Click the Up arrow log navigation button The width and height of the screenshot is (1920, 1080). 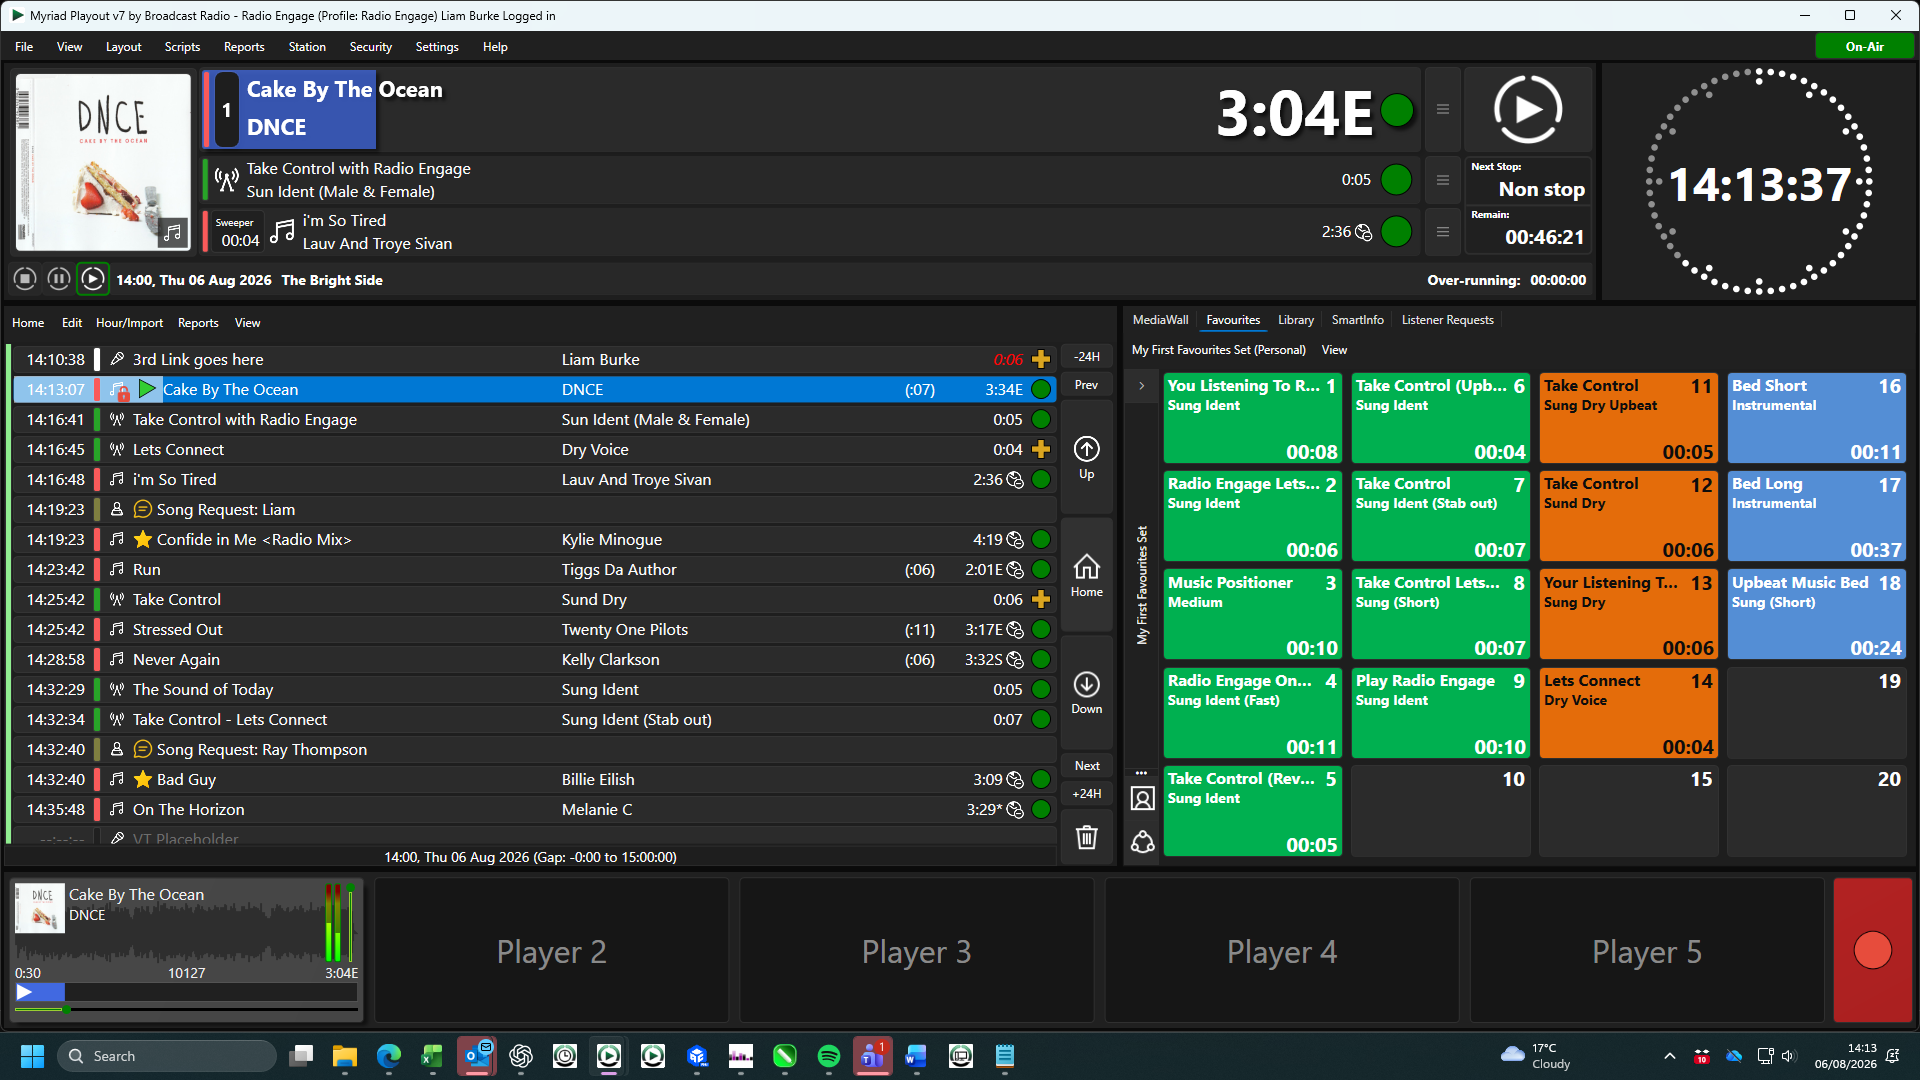(x=1087, y=457)
